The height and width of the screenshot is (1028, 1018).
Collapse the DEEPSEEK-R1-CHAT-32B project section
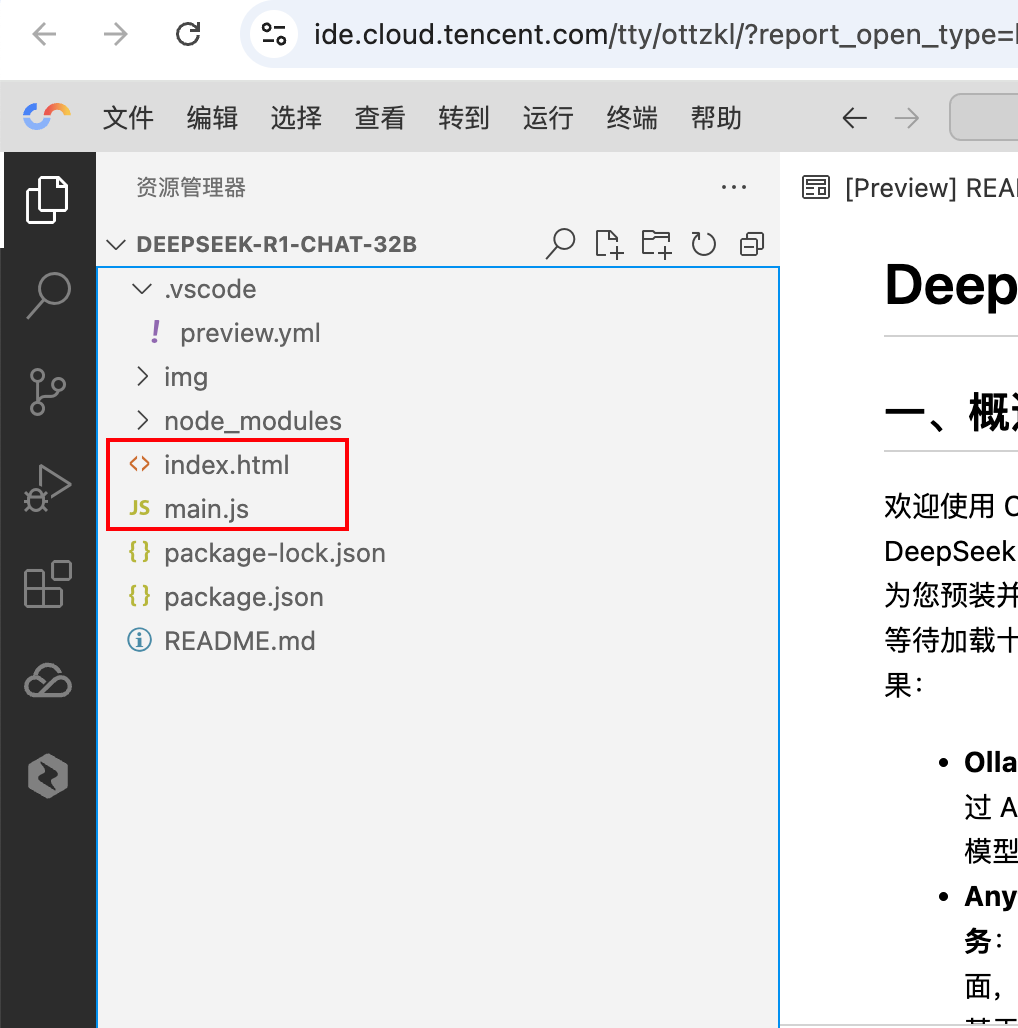pyautogui.click(x=118, y=245)
